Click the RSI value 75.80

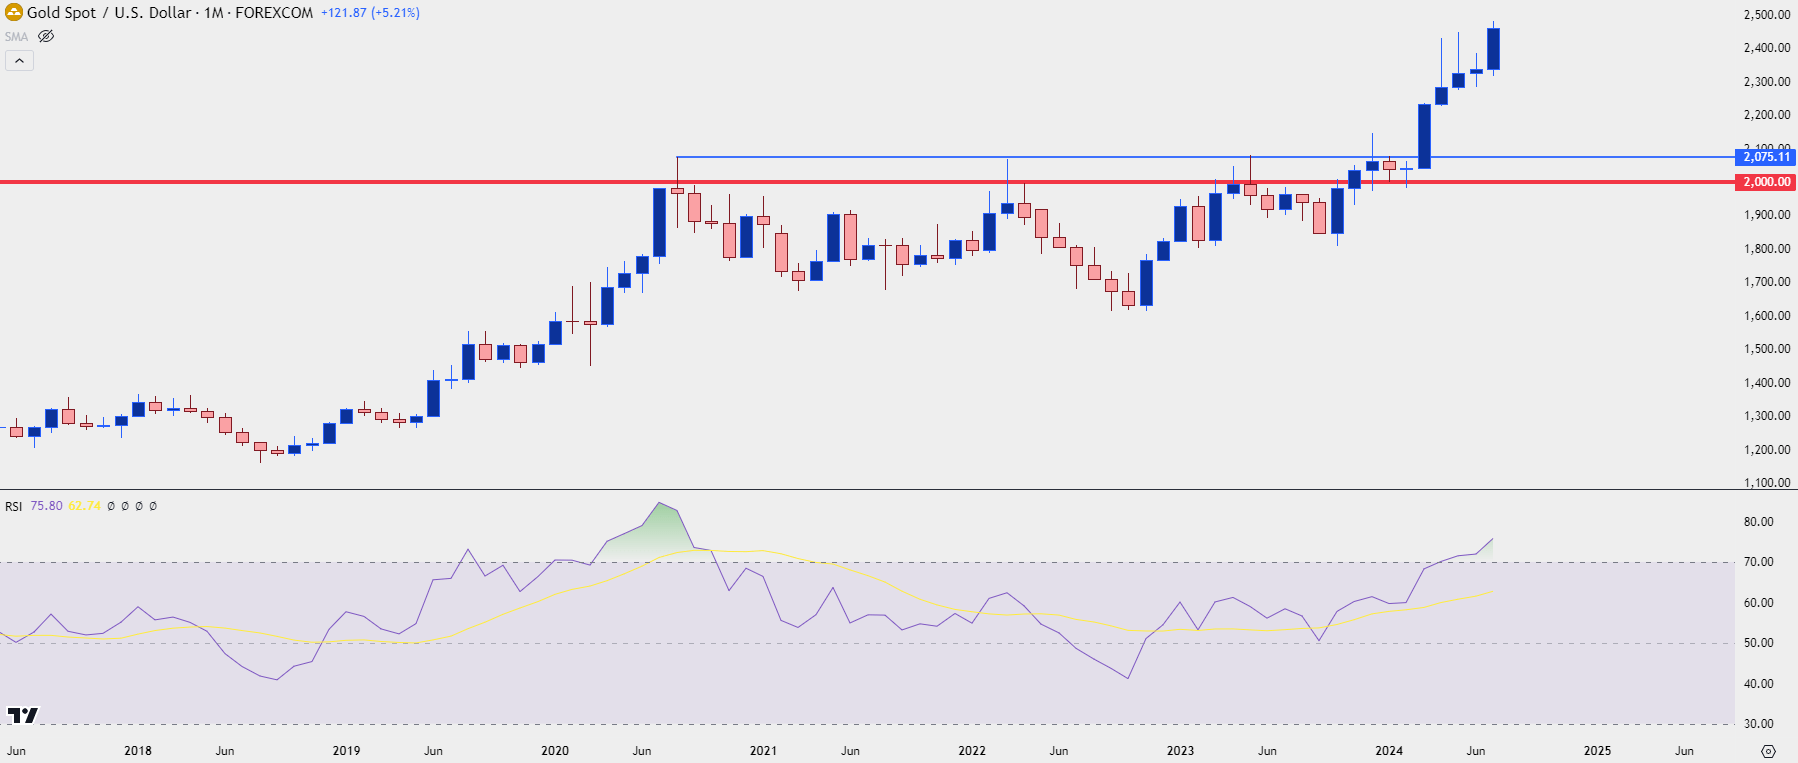46,506
